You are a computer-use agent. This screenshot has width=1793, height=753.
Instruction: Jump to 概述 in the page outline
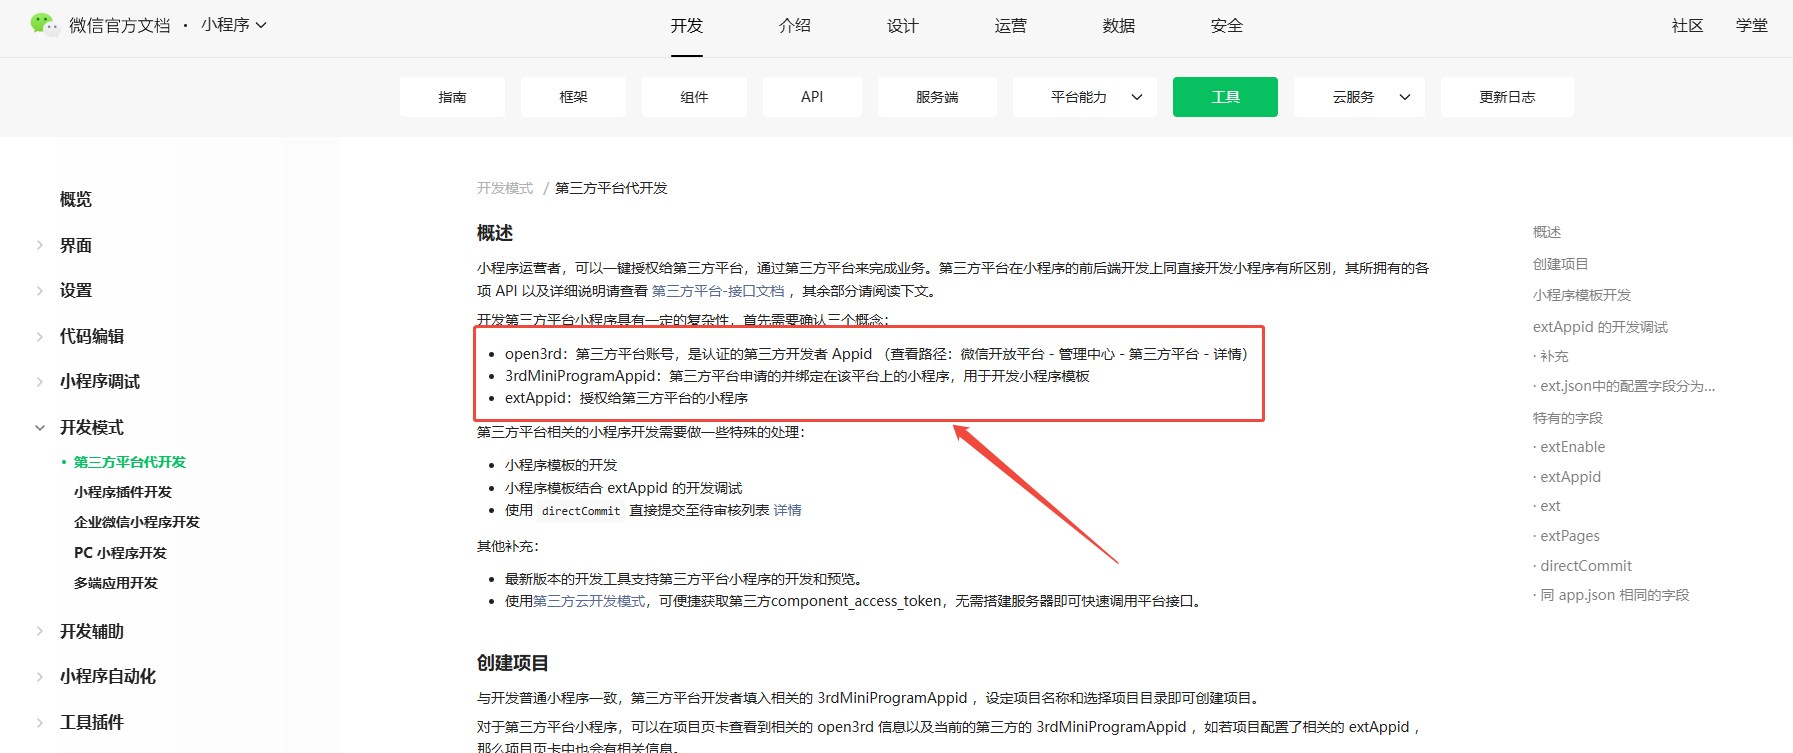tap(1547, 232)
